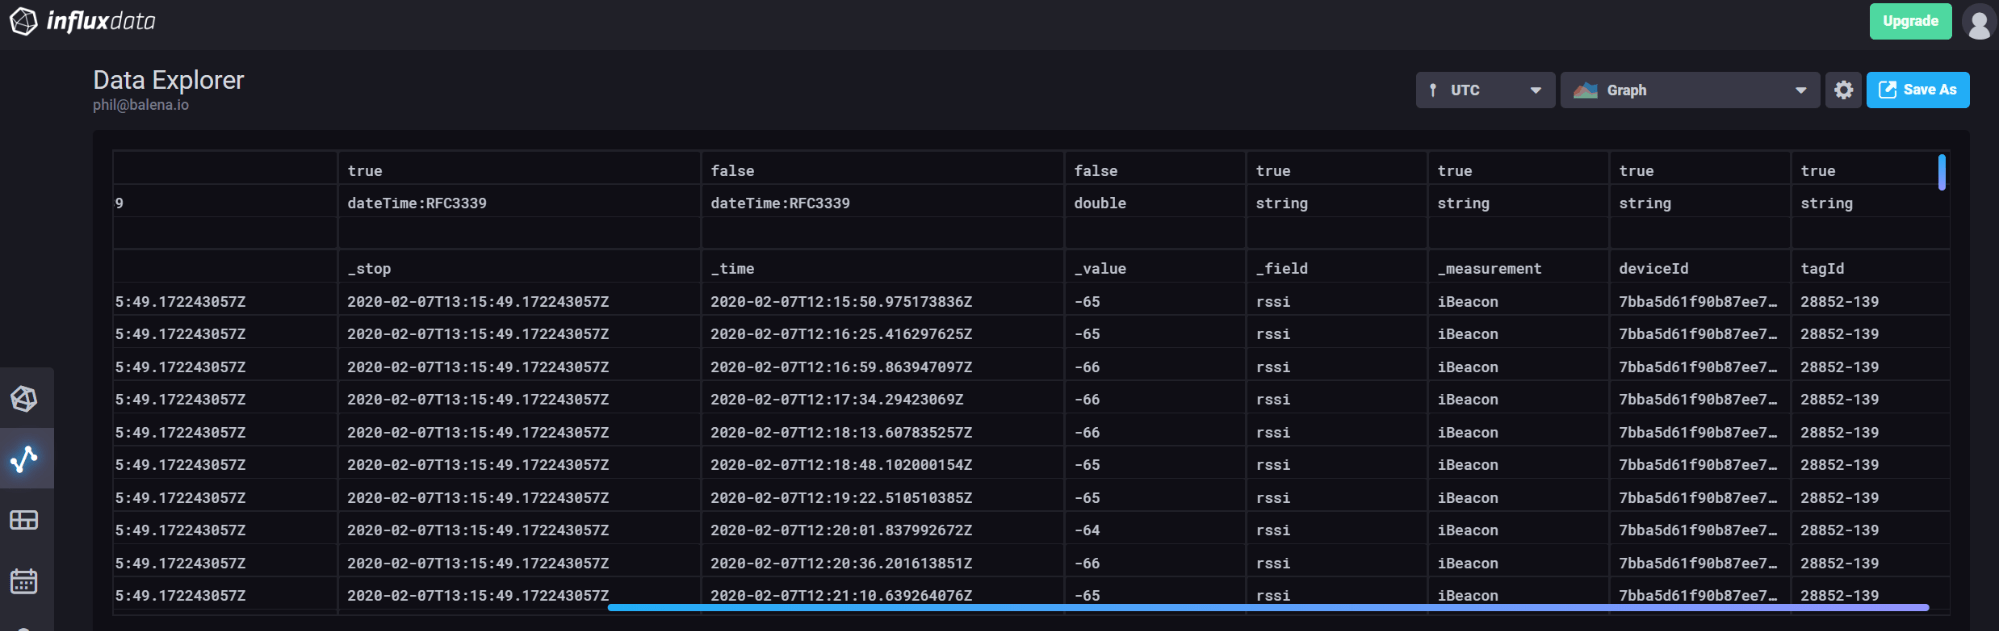Open Tasks via the sidebar calendar icon
This screenshot has width=1999, height=631.
[x=24, y=581]
